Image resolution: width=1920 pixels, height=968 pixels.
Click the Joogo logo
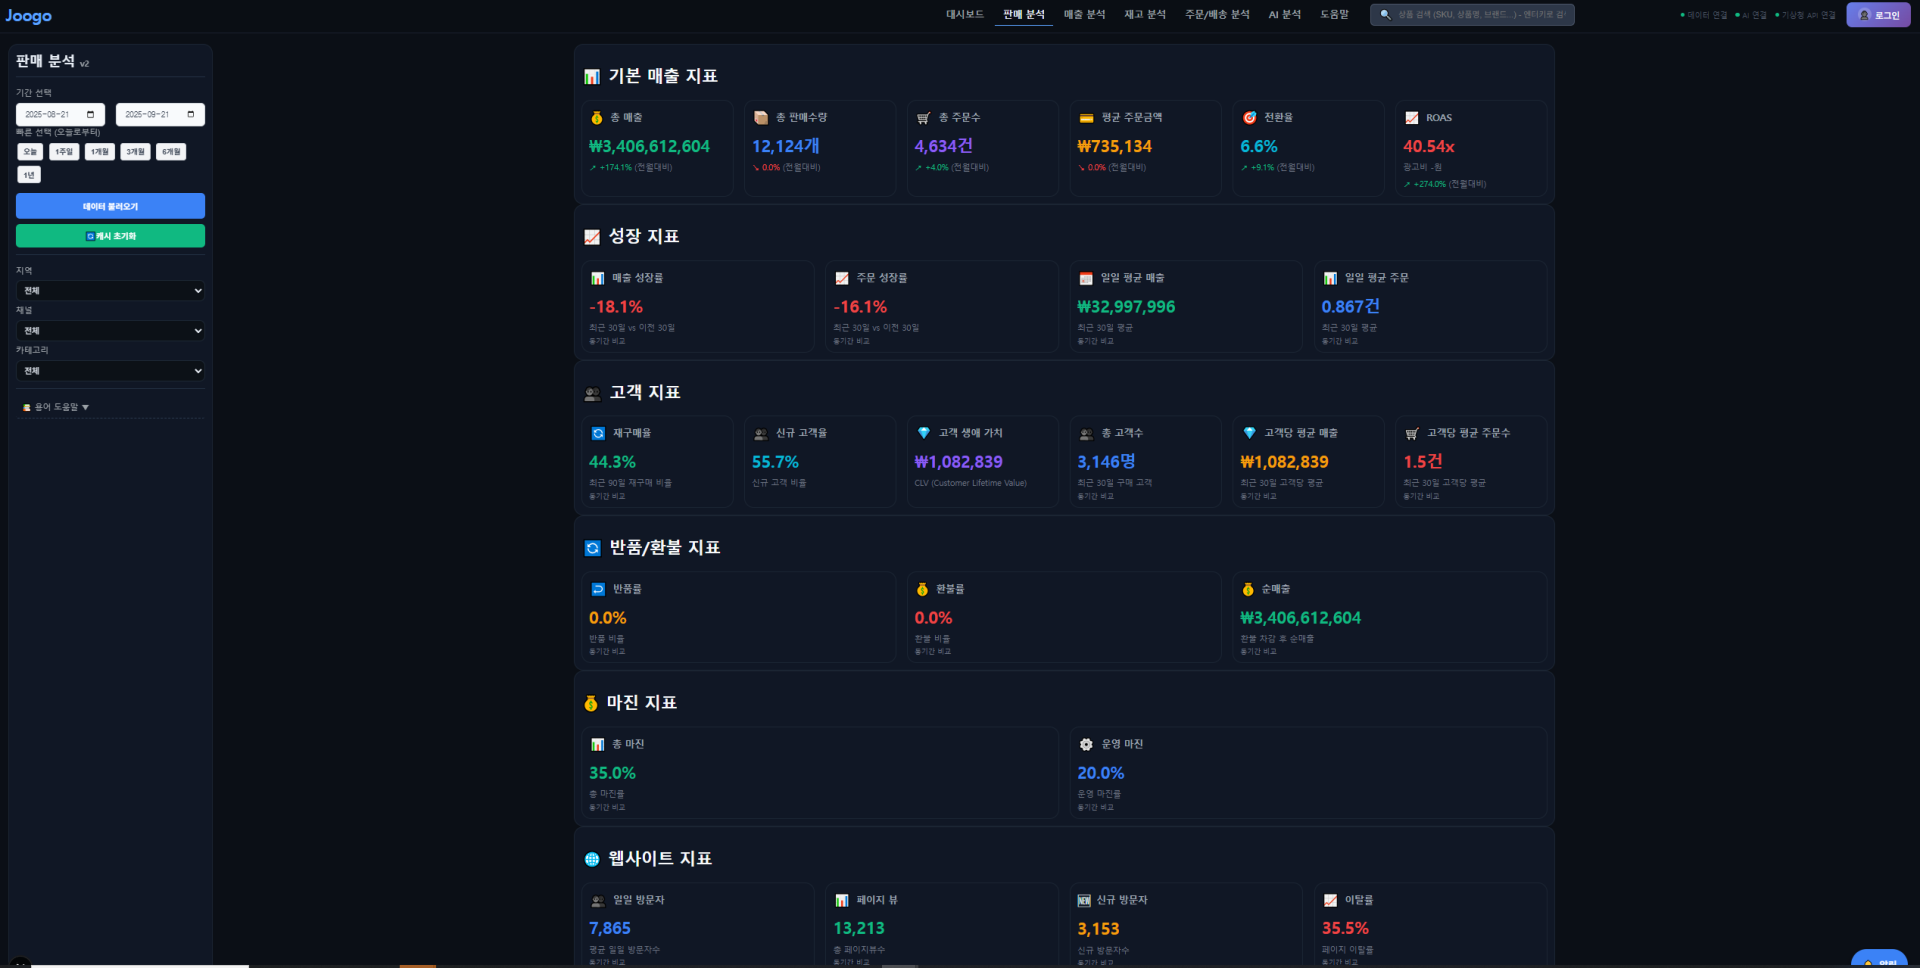point(28,16)
